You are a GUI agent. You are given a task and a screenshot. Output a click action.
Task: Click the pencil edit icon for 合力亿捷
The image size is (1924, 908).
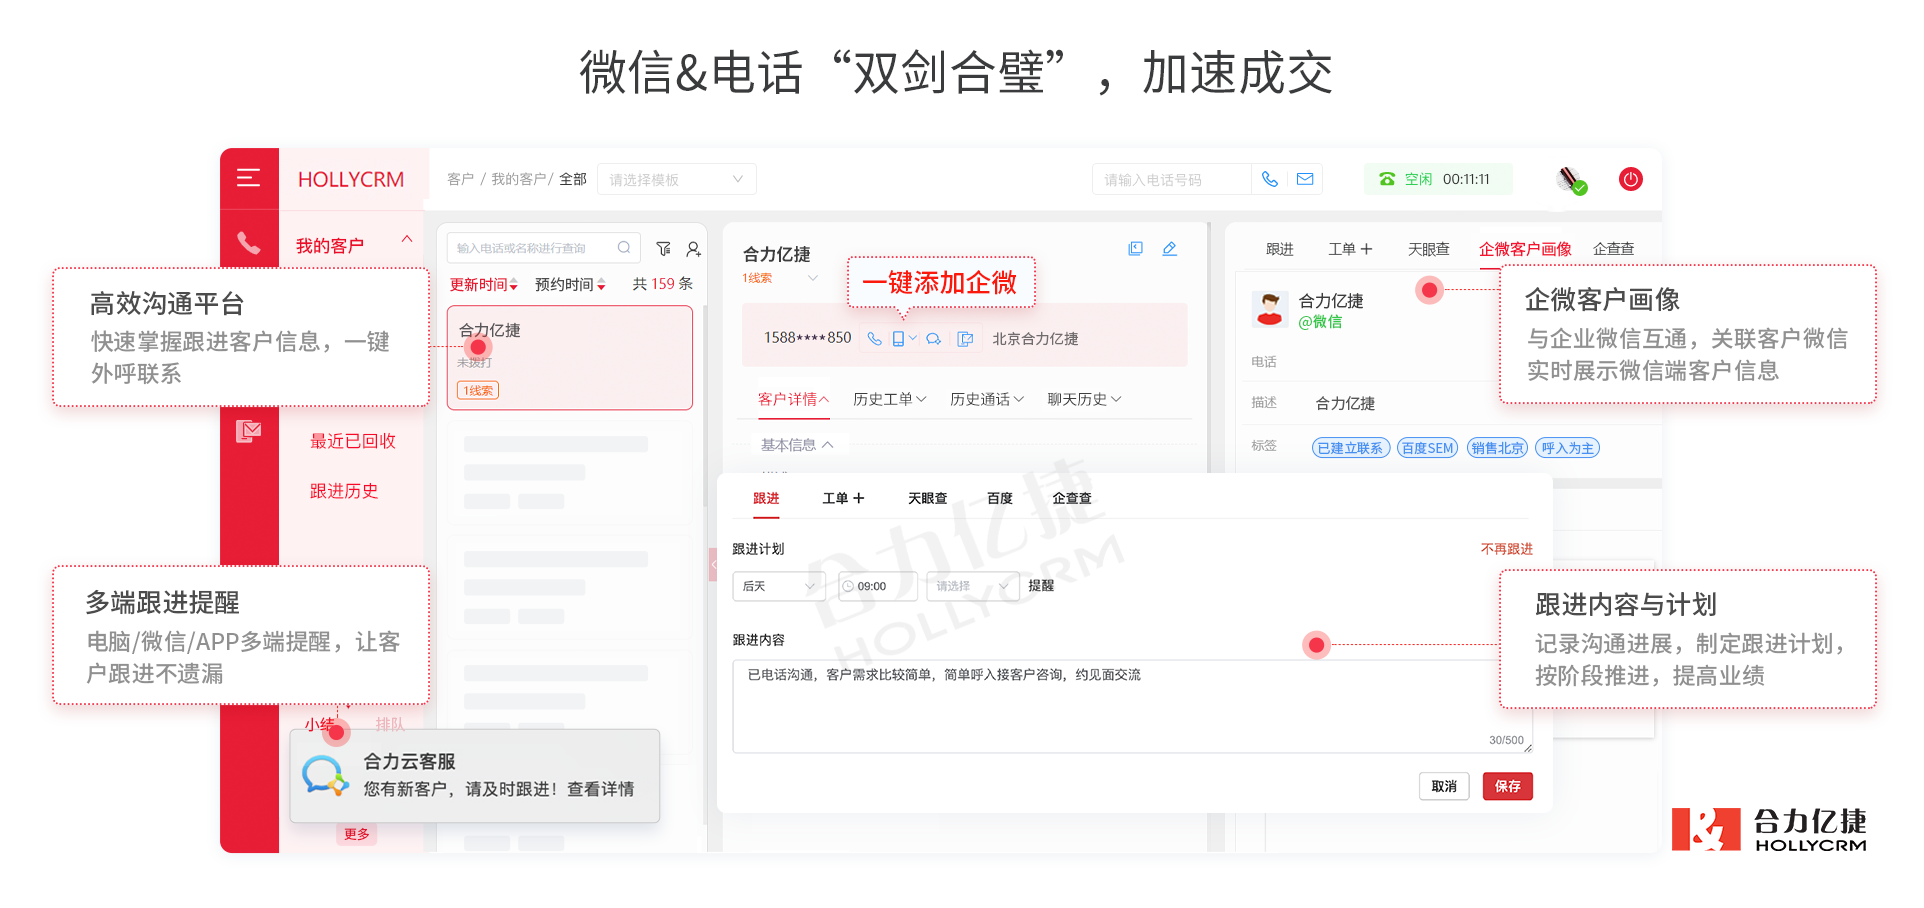point(1169,249)
